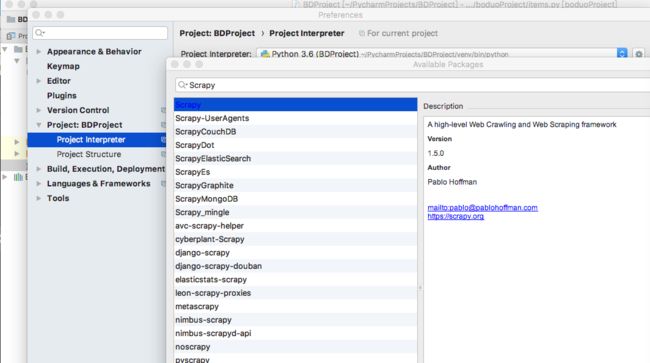Click Project: BDProject breadcrumb
The height and width of the screenshot is (363, 650).
tap(217, 33)
